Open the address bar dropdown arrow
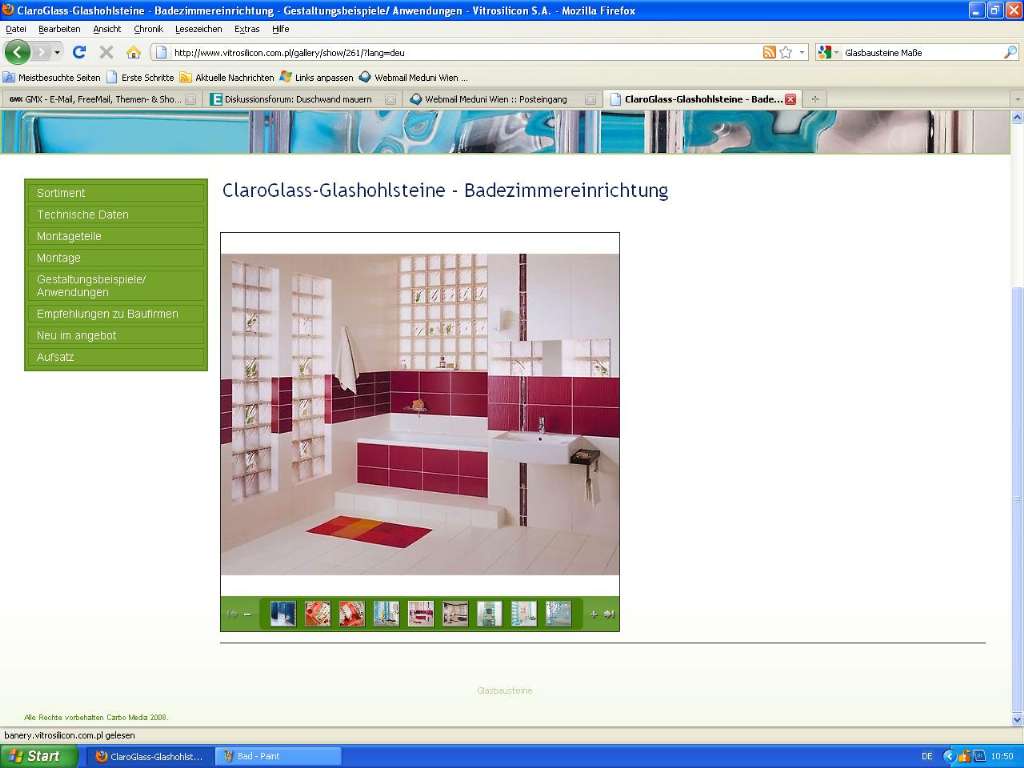 point(802,52)
